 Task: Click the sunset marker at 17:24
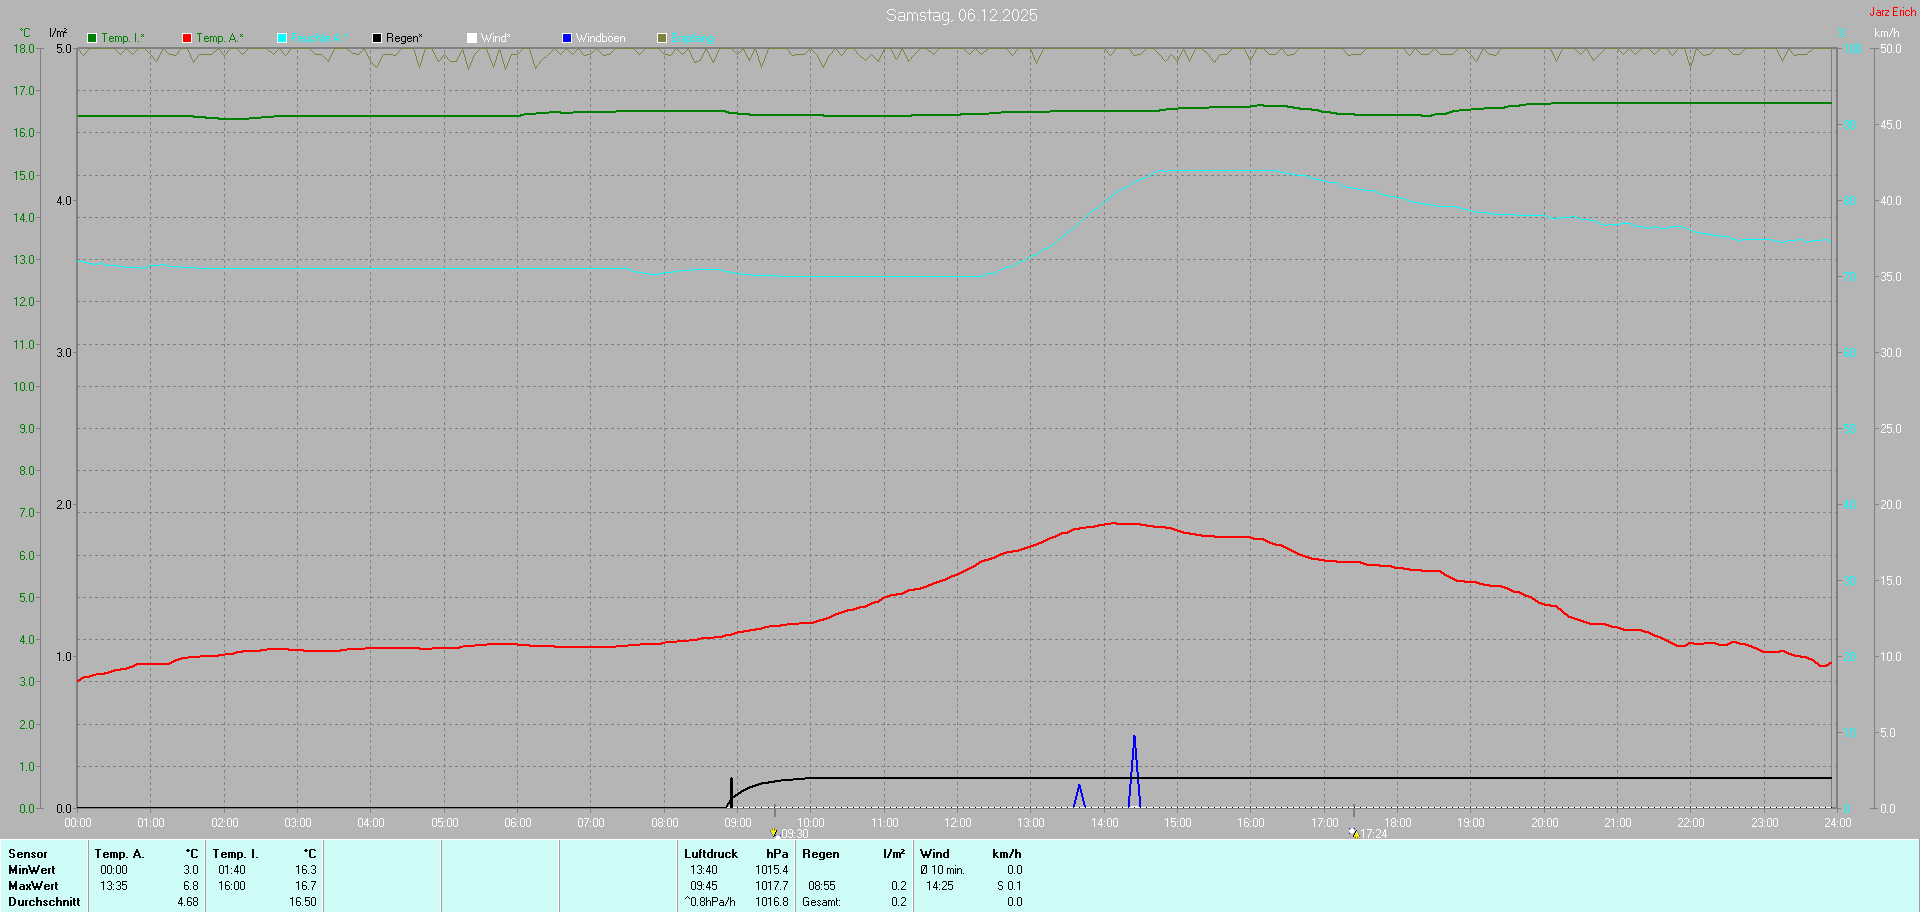coord(1353,832)
